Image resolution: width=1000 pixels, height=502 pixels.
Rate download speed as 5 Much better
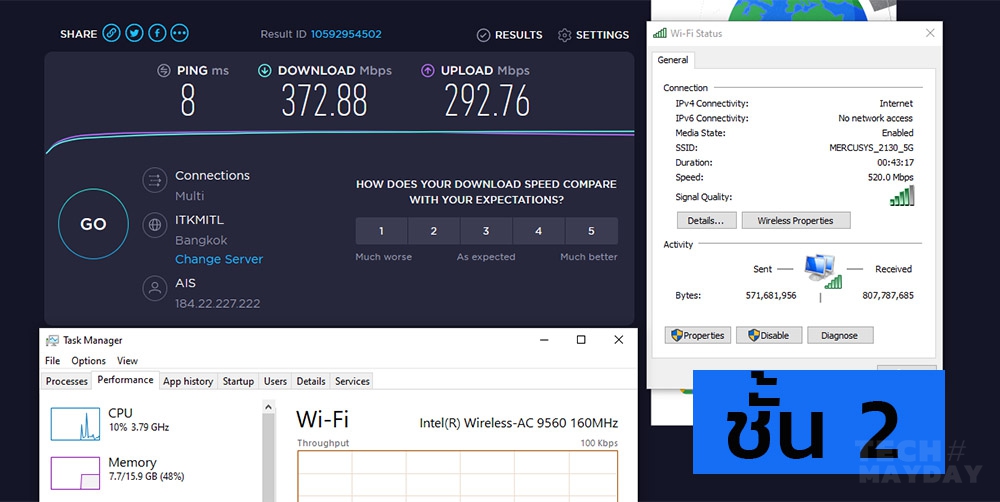591,231
